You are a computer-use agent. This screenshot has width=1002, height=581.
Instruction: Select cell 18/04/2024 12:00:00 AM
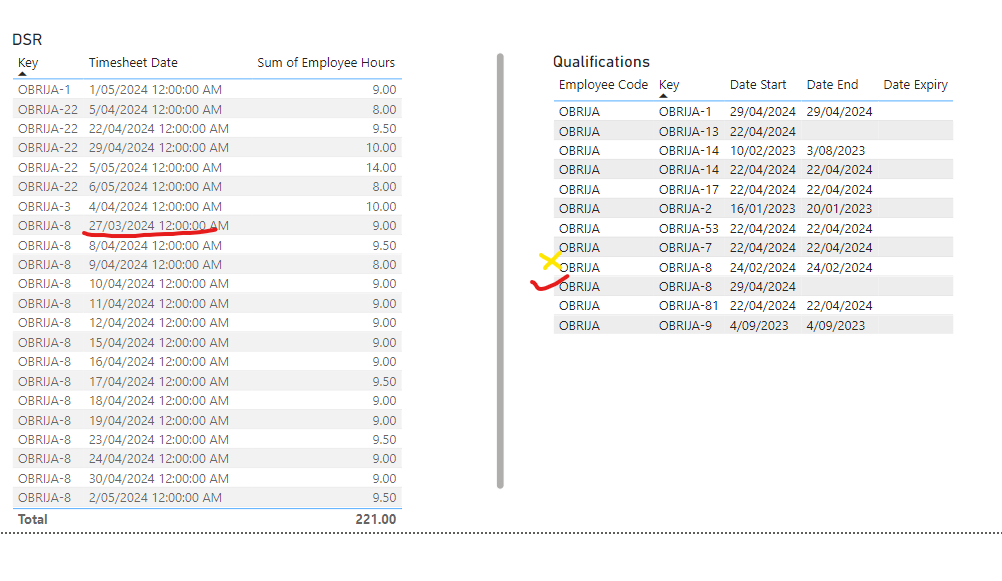click(x=158, y=401)
